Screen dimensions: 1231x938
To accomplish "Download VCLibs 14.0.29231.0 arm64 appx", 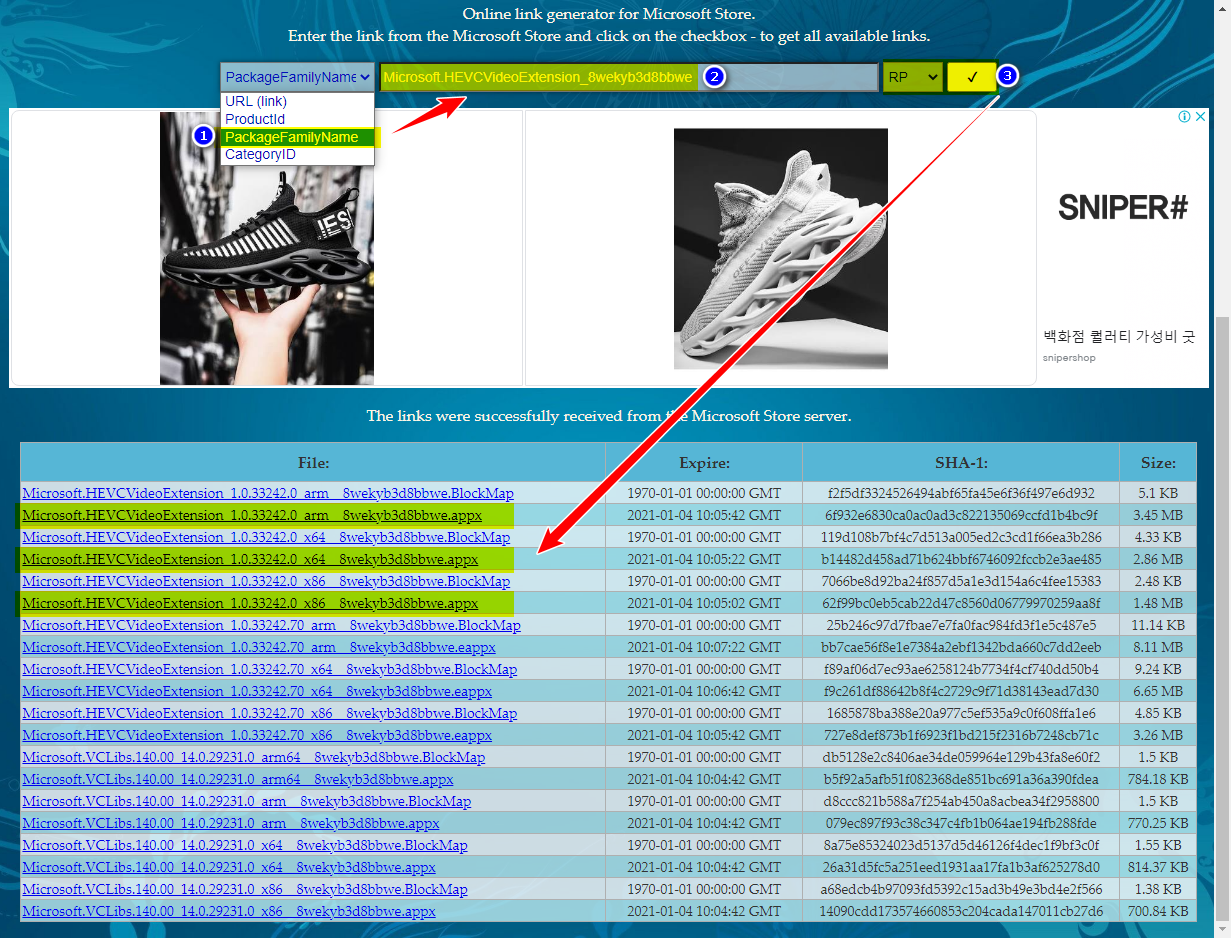I will coord(238,779).
